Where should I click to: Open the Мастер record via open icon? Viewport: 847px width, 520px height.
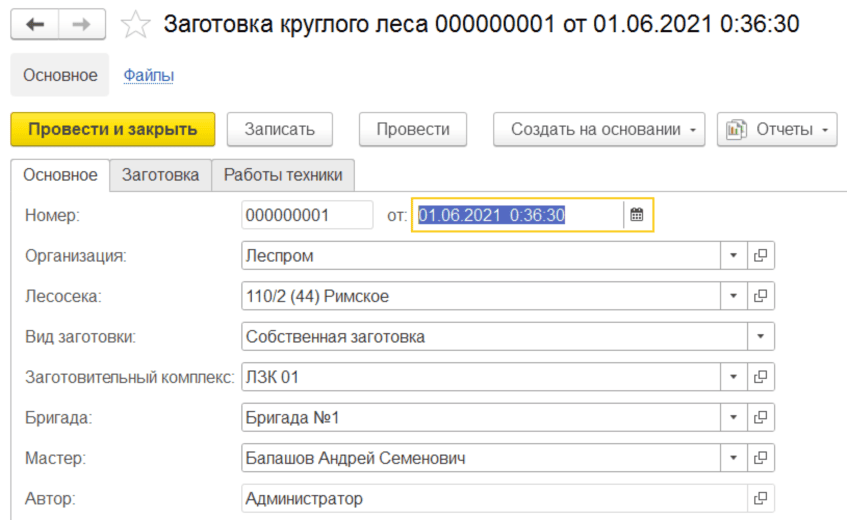(761, 458)
